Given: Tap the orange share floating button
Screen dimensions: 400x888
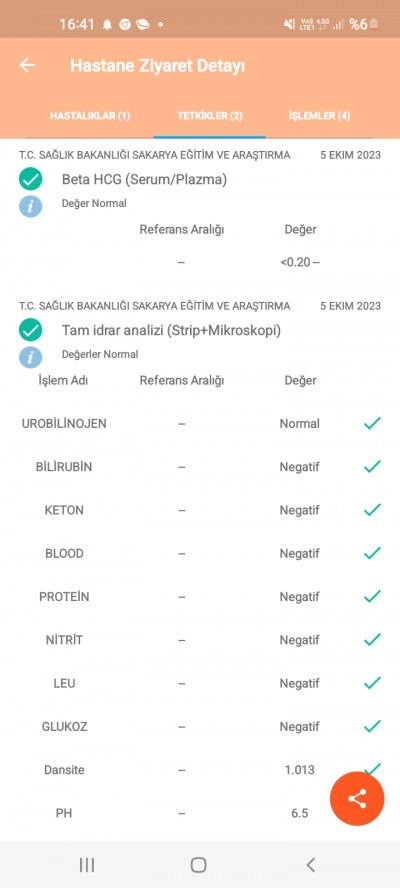Looking at the screenshot, I should point(357,799).
